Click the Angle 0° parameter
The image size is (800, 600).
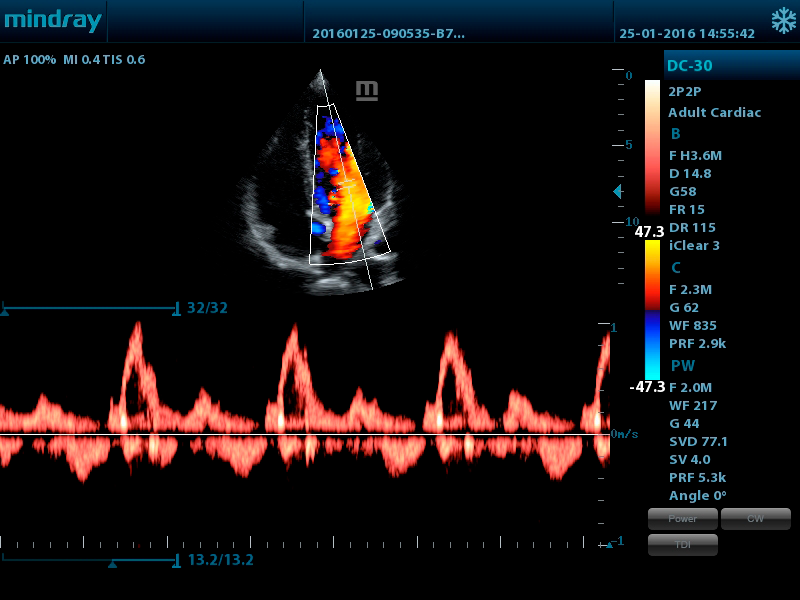(697, 495)
